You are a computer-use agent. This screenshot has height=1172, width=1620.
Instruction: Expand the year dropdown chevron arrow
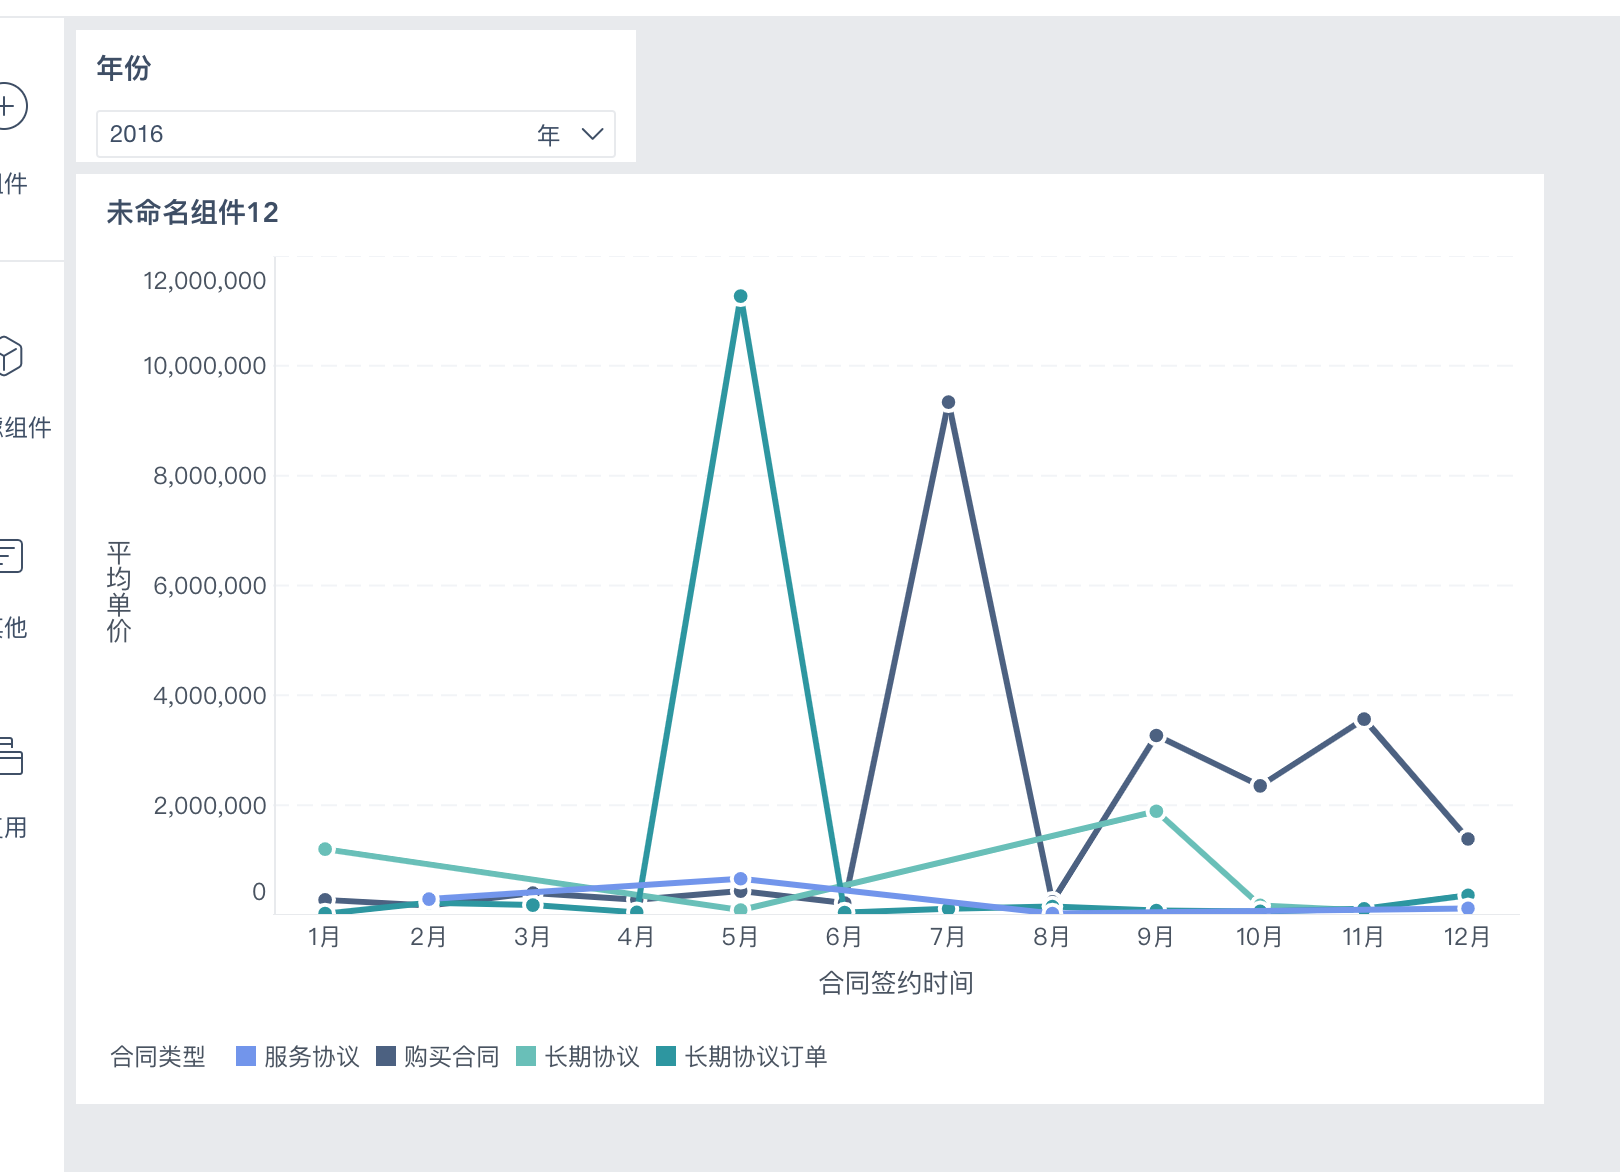(592, 134)
